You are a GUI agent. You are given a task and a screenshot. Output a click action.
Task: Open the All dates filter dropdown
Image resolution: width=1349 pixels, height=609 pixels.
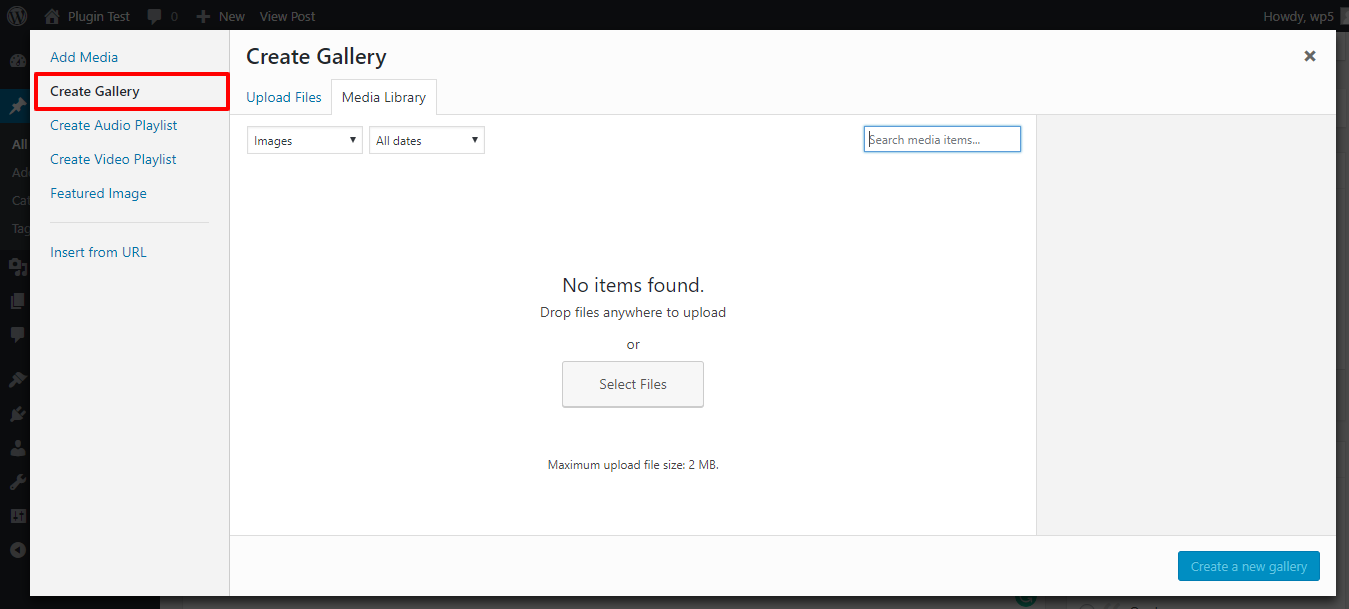pyautogui.click(x=427, y=140)
